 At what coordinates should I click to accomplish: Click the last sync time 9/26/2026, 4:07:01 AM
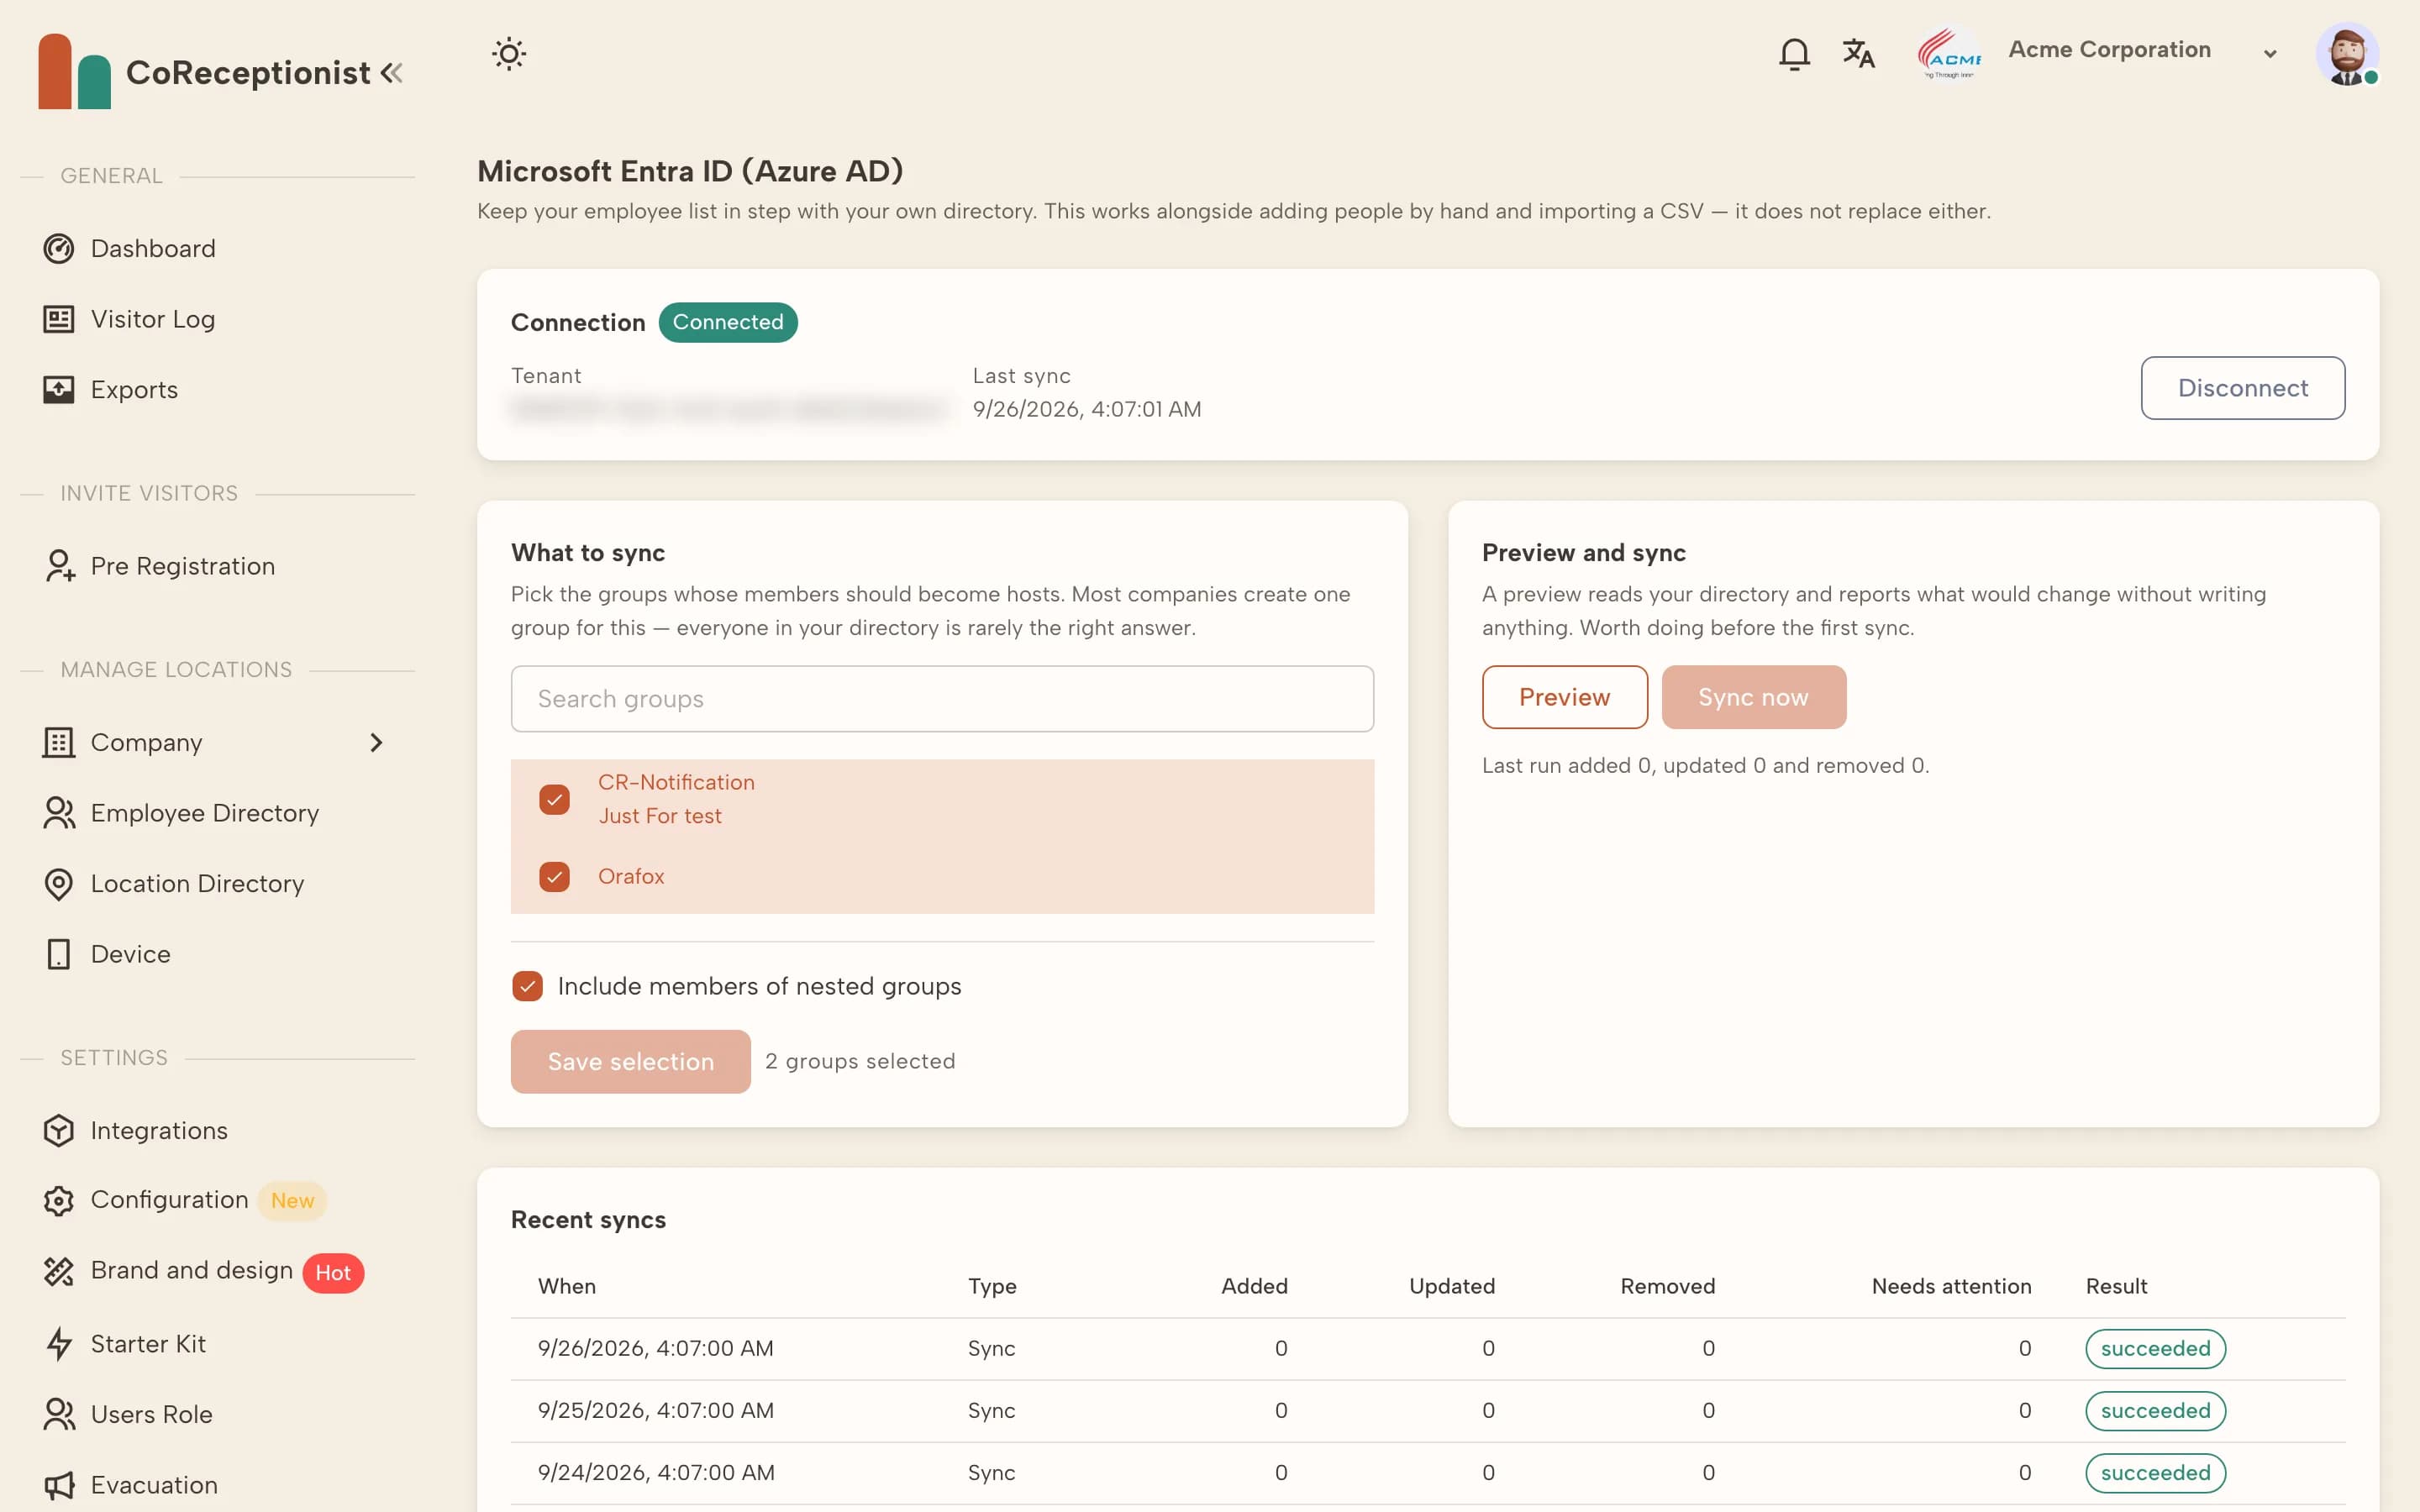pos(1087,409)
